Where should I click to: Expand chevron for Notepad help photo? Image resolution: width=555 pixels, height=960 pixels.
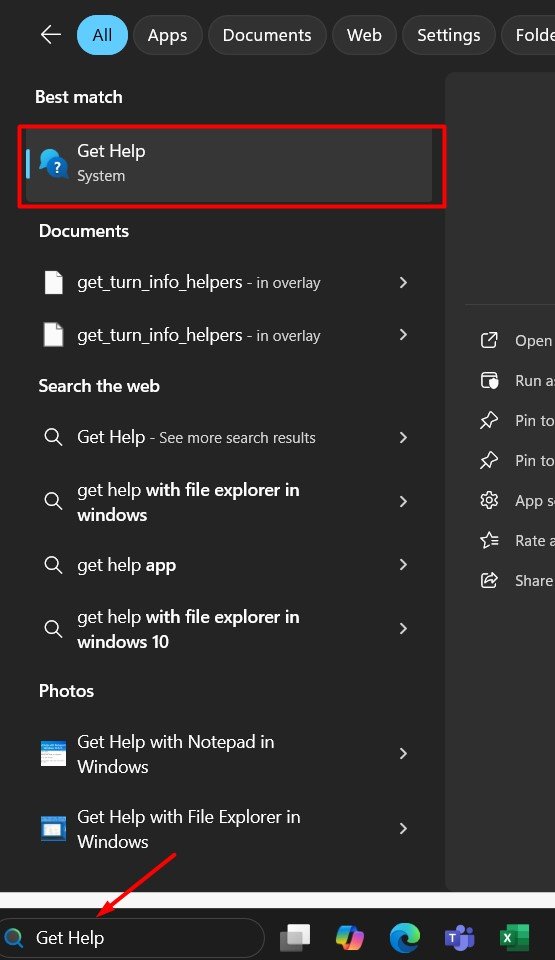(x=403, y=754)
